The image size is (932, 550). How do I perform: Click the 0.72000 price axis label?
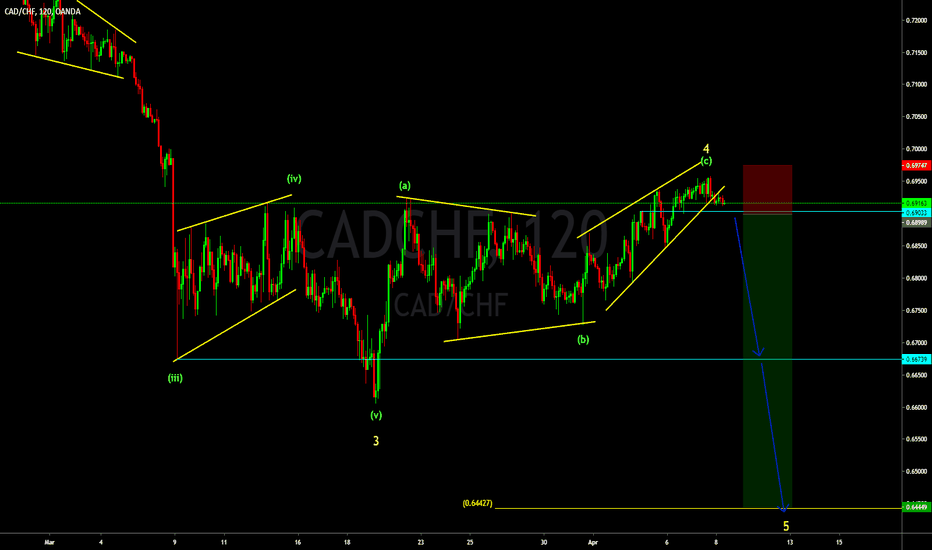[x=916, y=21]
